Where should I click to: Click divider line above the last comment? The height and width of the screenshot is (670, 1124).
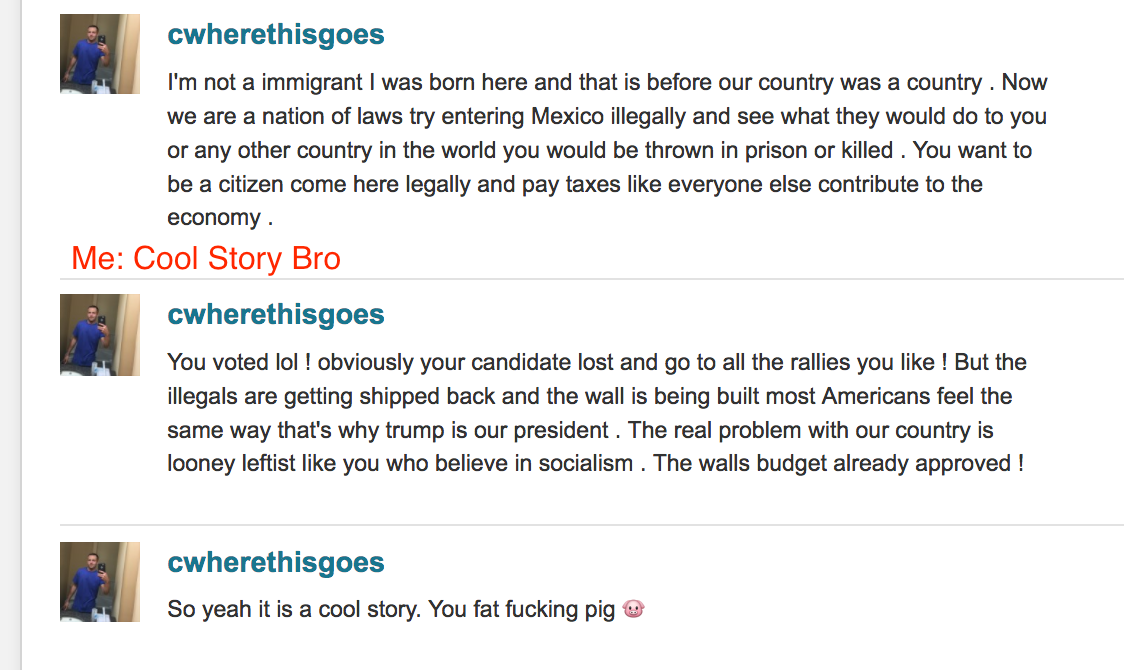tap(592, 525)
